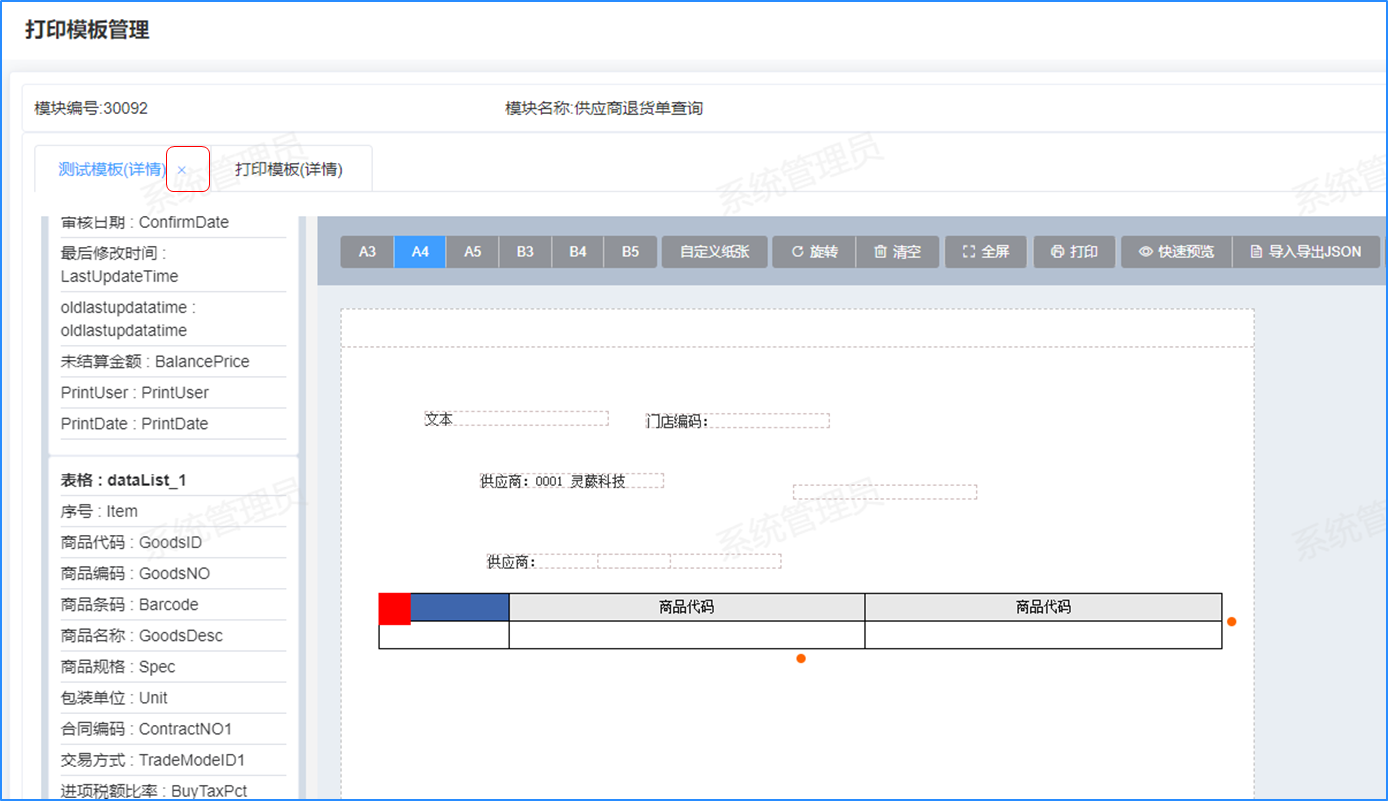Screen dimensions: 1388x801
Task: Click the 最后修改时间 : LastUpdateTime field
Action: click(173, 265)
